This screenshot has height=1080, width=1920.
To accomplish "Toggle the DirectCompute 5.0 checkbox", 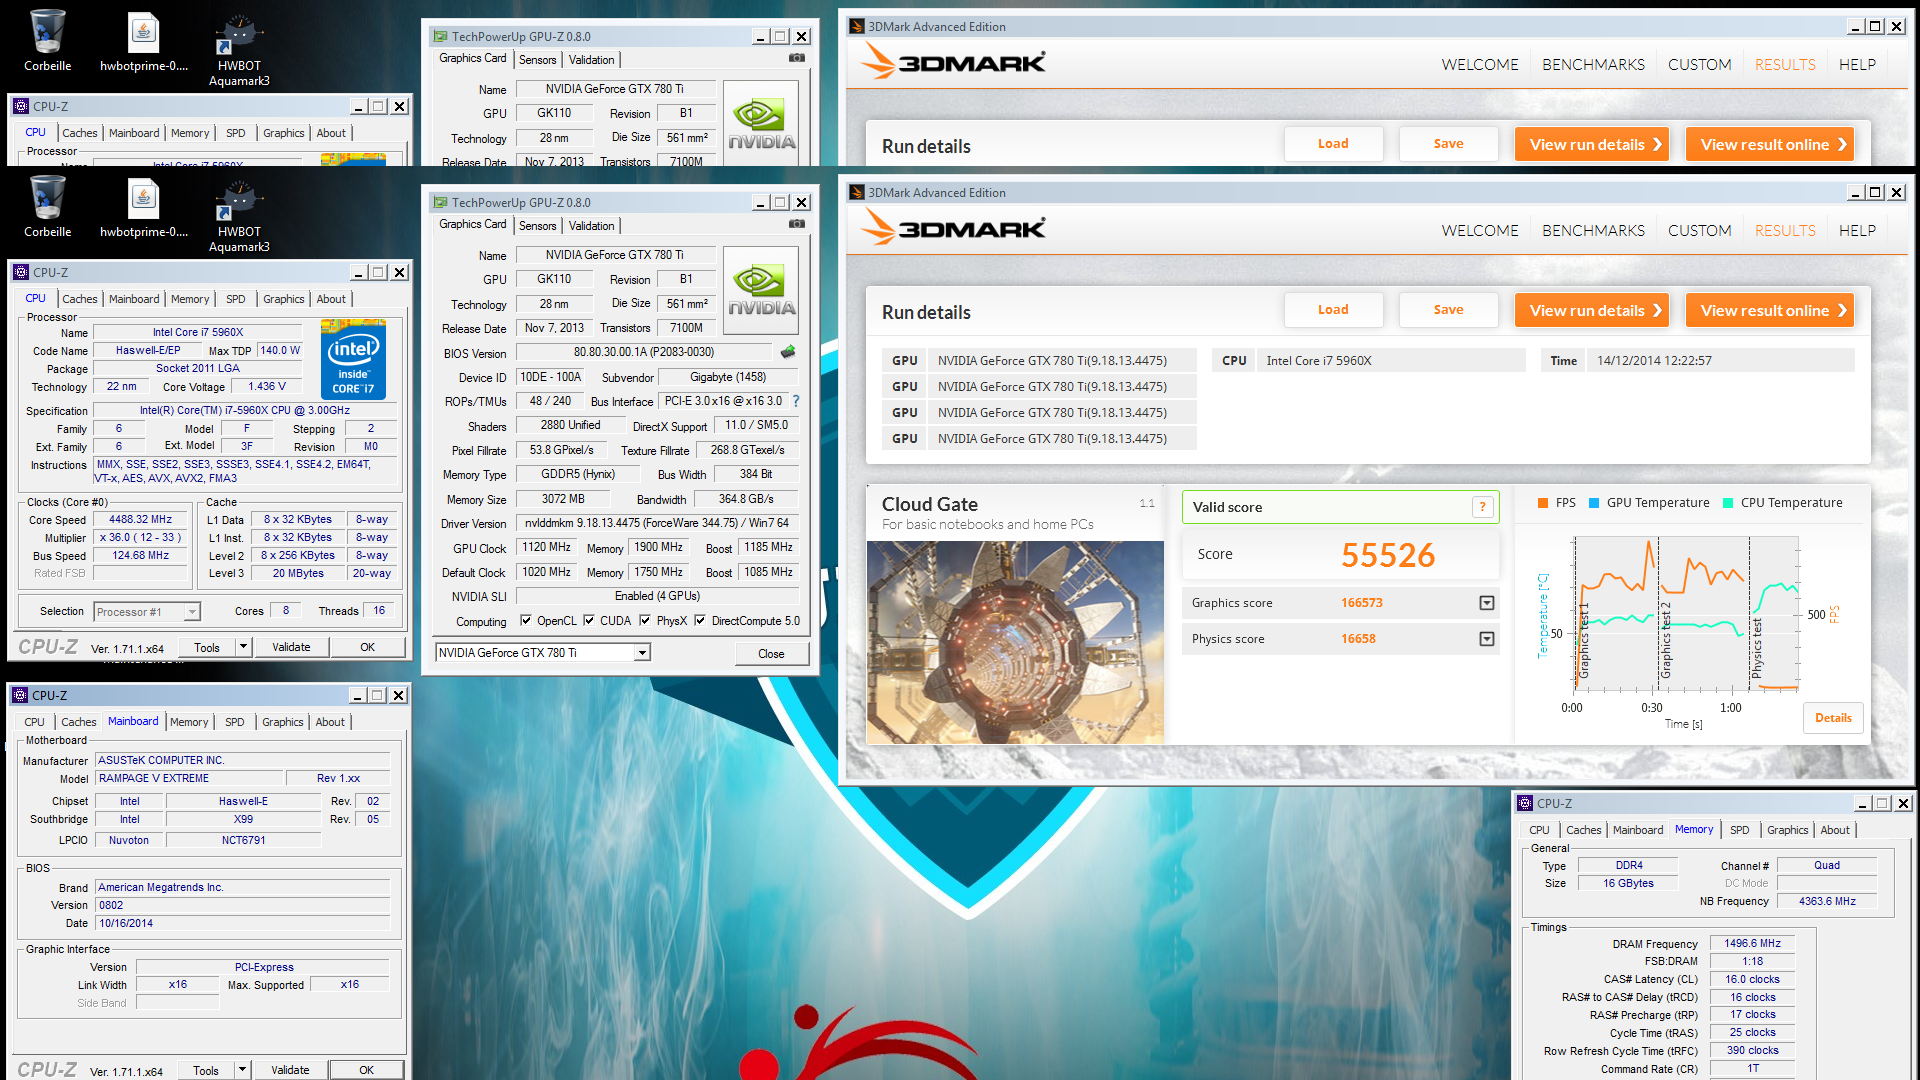I will coord(700,620).
